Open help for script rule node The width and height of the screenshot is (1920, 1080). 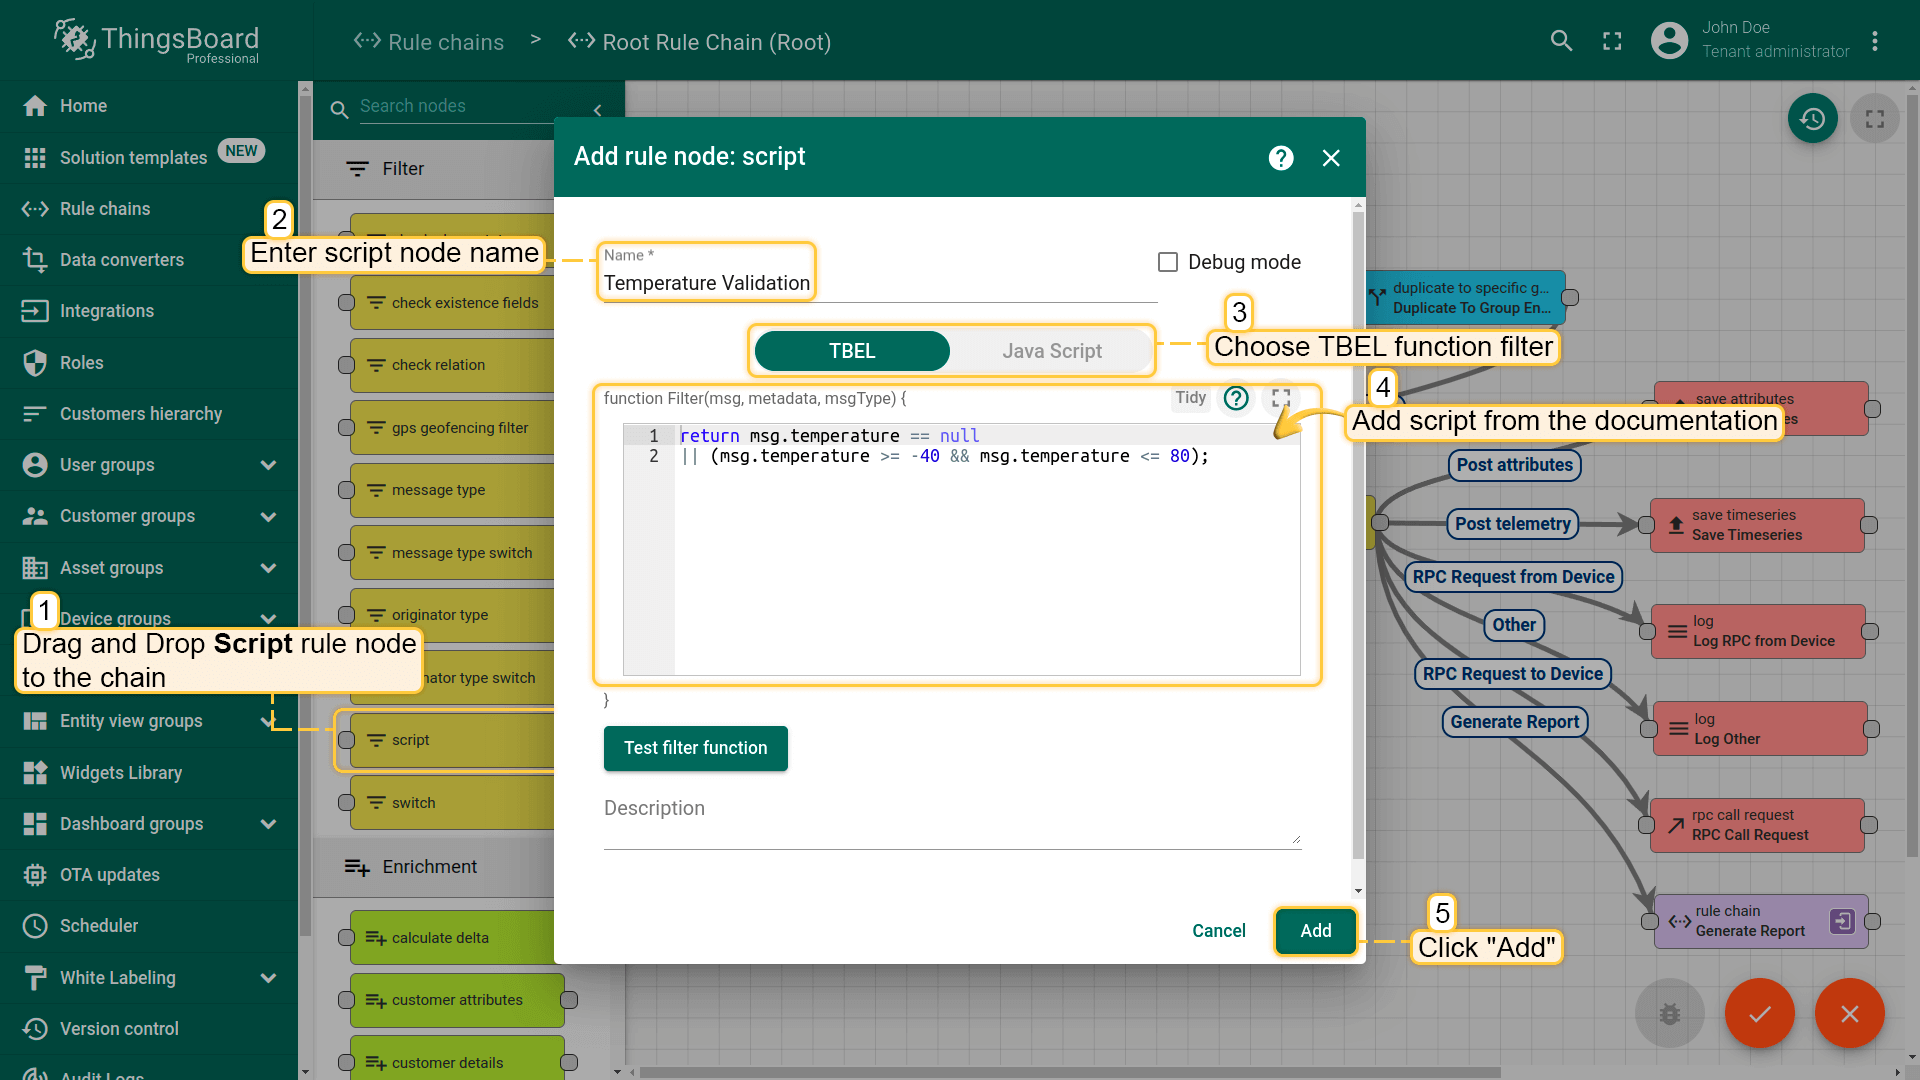tap(1281, 158)
